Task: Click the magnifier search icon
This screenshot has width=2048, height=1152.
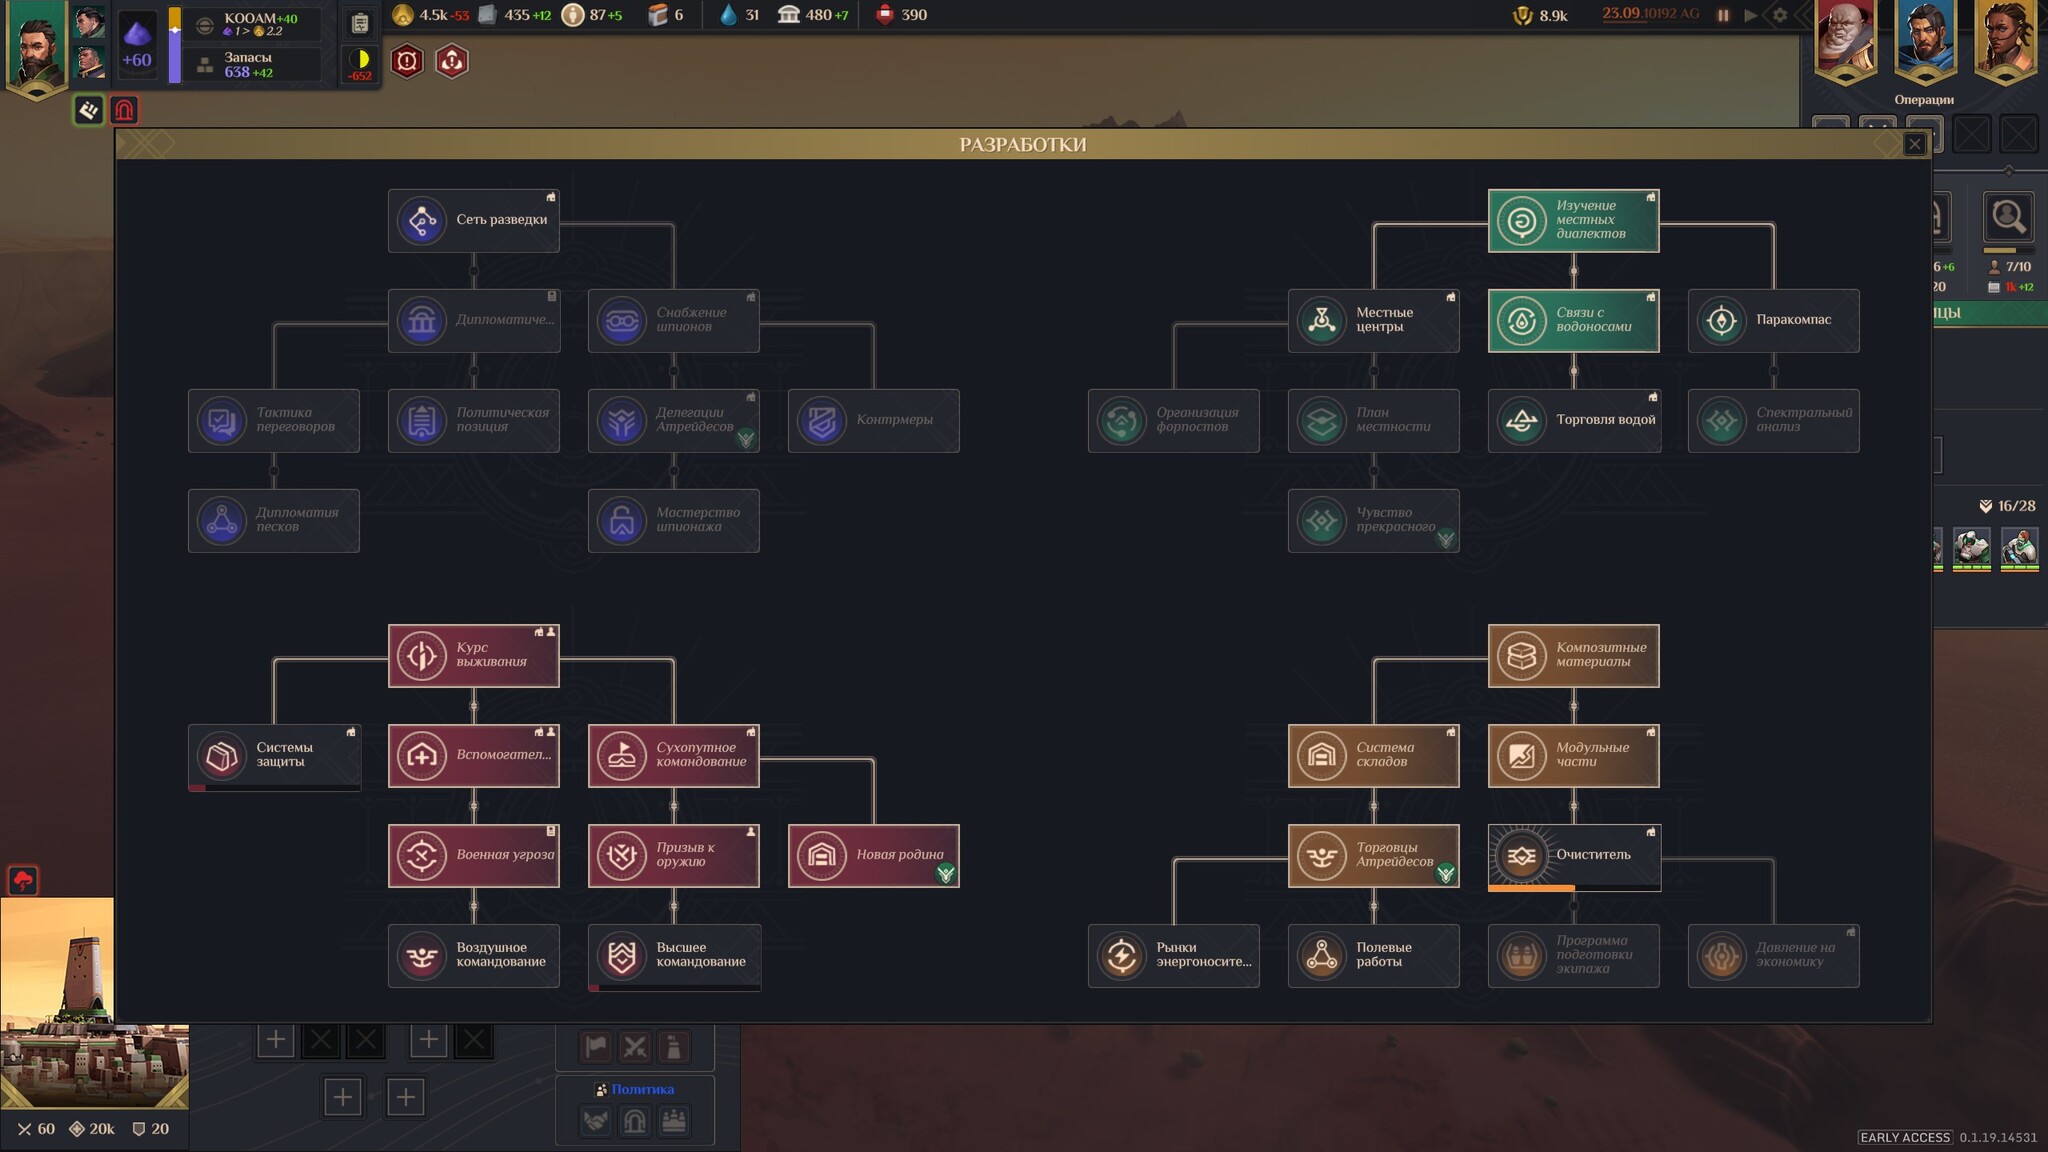Action: coord(2008,217)
